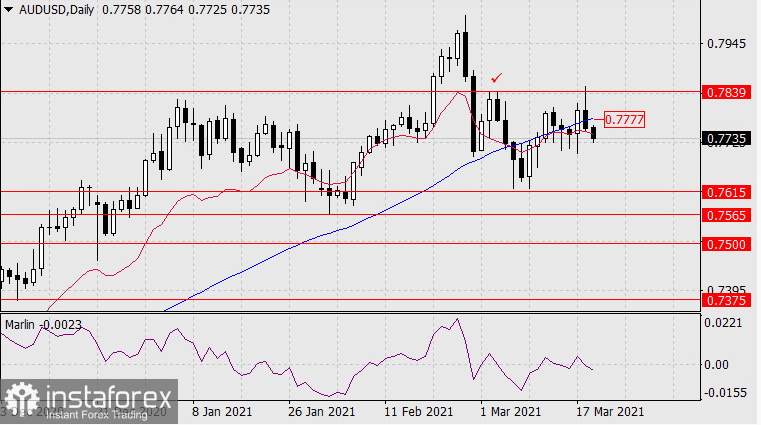Click the 0.7777 price tag box
Viewport: 761px width, 425px height.
click(x=625, y=119)
